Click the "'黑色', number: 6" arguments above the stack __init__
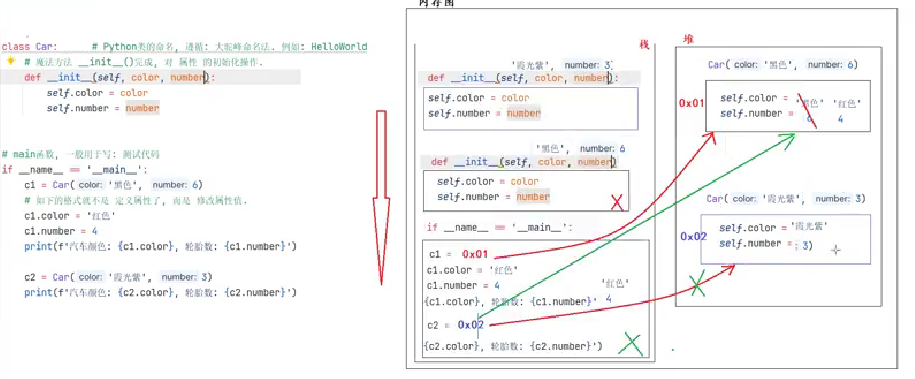915x379 pixels. (x=580, y=149)
